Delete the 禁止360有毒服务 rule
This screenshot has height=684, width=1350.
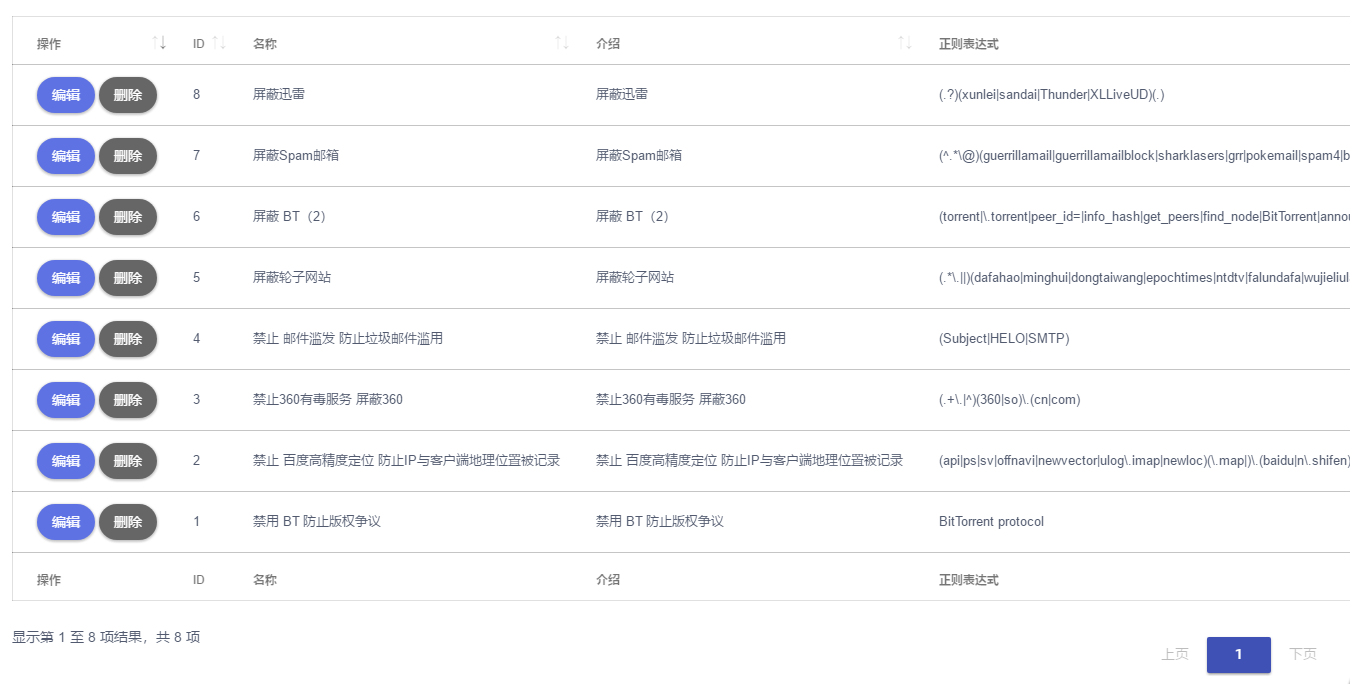(128, 400)
